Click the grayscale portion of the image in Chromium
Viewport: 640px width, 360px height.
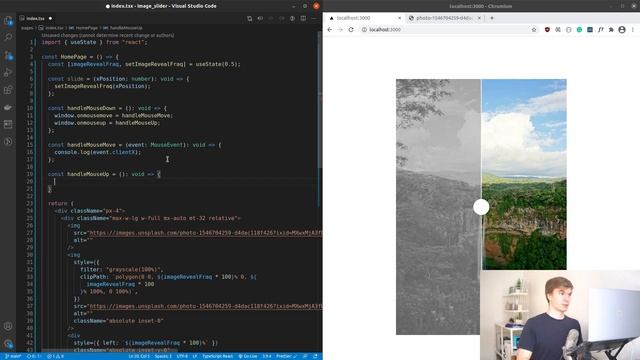[x=438, y=207]
